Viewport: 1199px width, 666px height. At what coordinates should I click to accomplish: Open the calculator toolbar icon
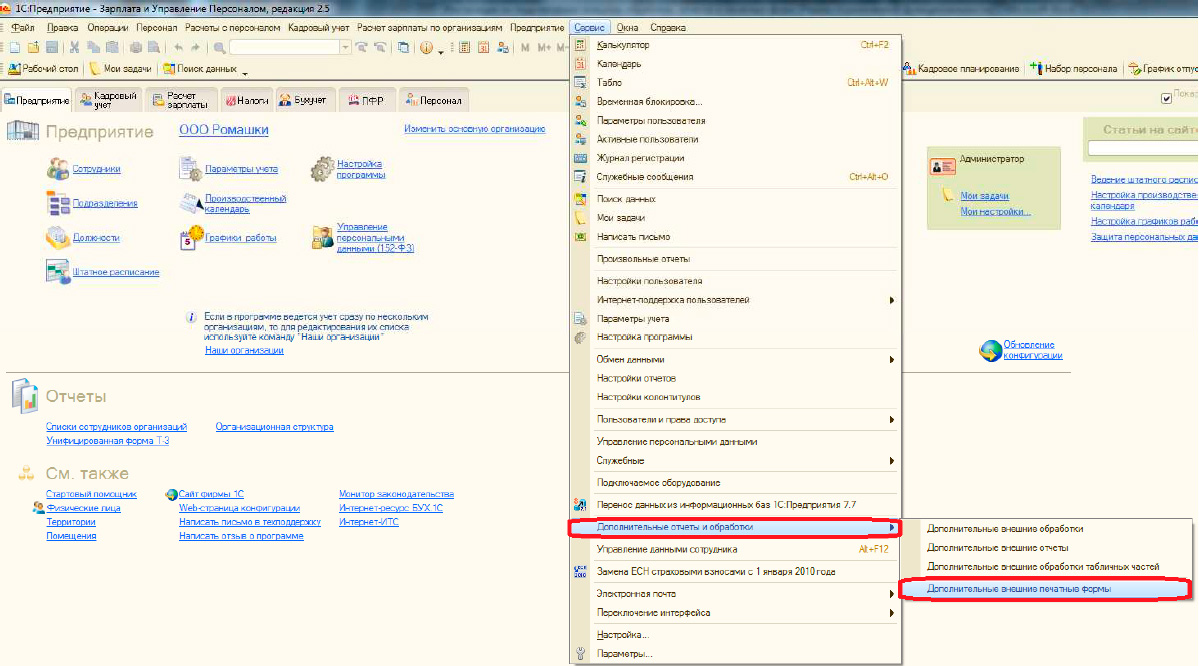pos(464,47)
